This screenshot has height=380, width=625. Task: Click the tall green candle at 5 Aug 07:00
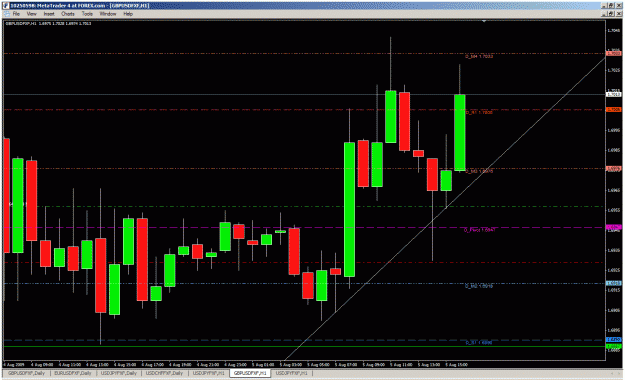tap(350, 209)
